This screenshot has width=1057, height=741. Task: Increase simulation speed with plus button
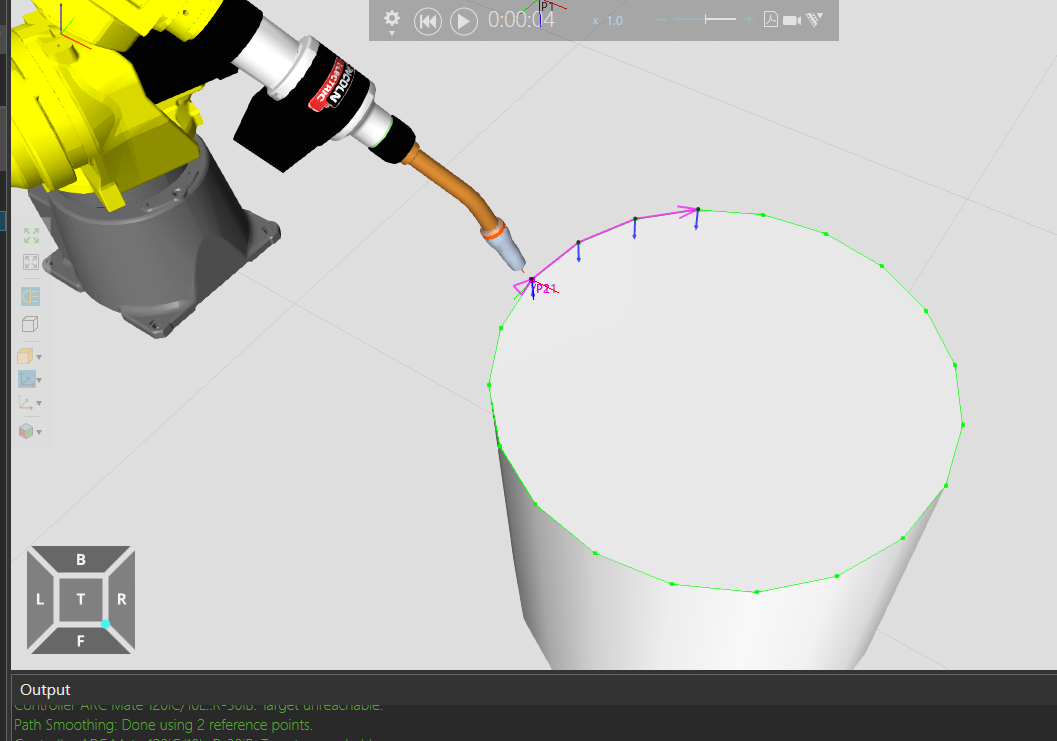[x=749, y=20]
